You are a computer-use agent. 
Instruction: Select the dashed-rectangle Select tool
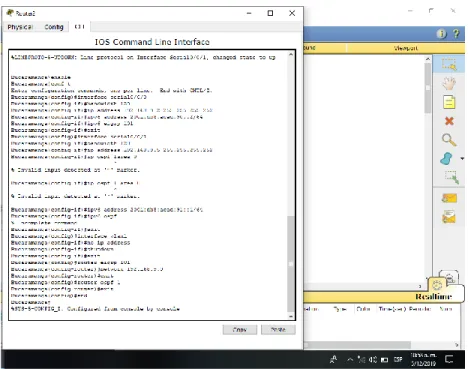coord(449,65)
